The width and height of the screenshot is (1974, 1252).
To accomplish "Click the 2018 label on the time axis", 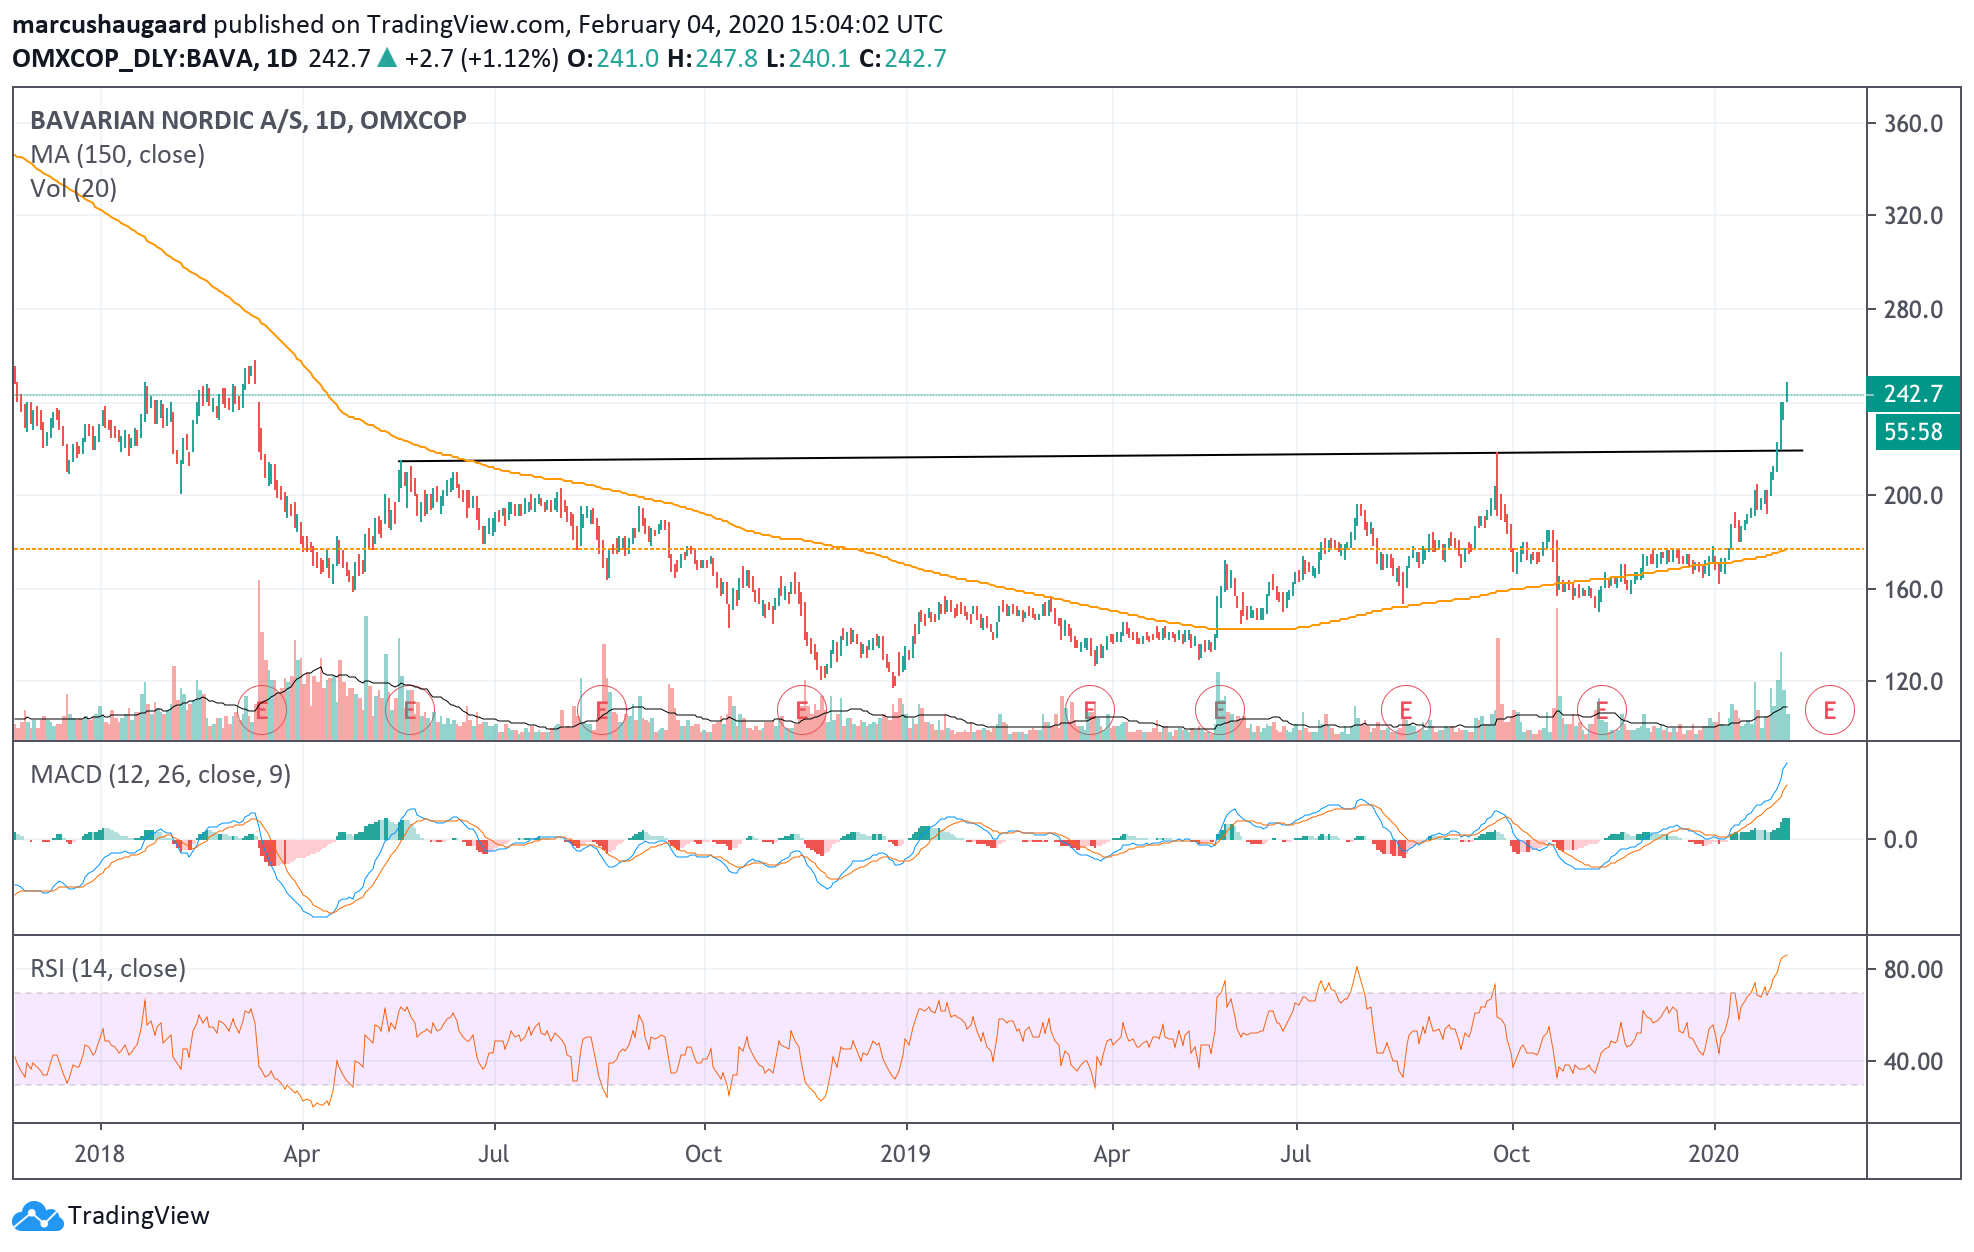I will click(x=100, y=1154).
